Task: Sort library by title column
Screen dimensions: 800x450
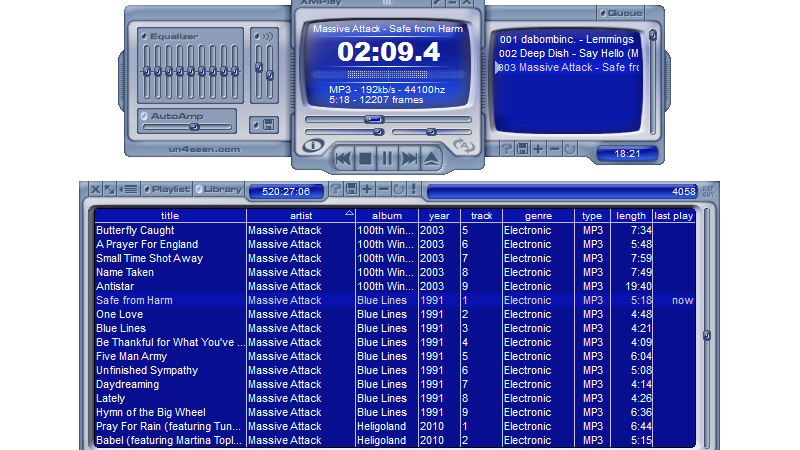Action: pyautogui.click(x=170, y=216)
